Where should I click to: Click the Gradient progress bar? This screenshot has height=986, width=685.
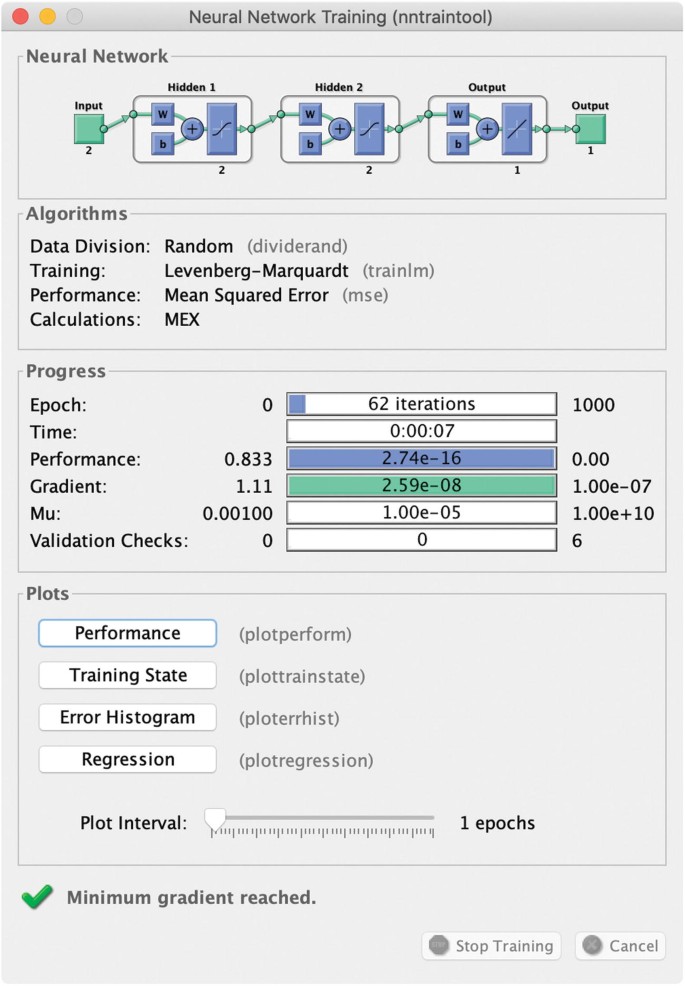pyautogui.click(x=421, y=486)
